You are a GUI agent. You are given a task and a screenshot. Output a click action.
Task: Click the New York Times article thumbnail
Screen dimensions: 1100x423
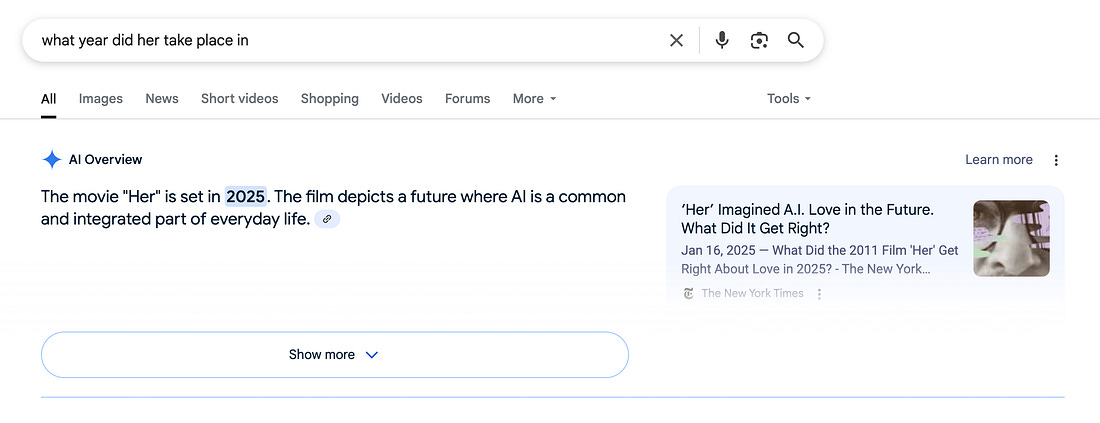(x=1011, y=239)
